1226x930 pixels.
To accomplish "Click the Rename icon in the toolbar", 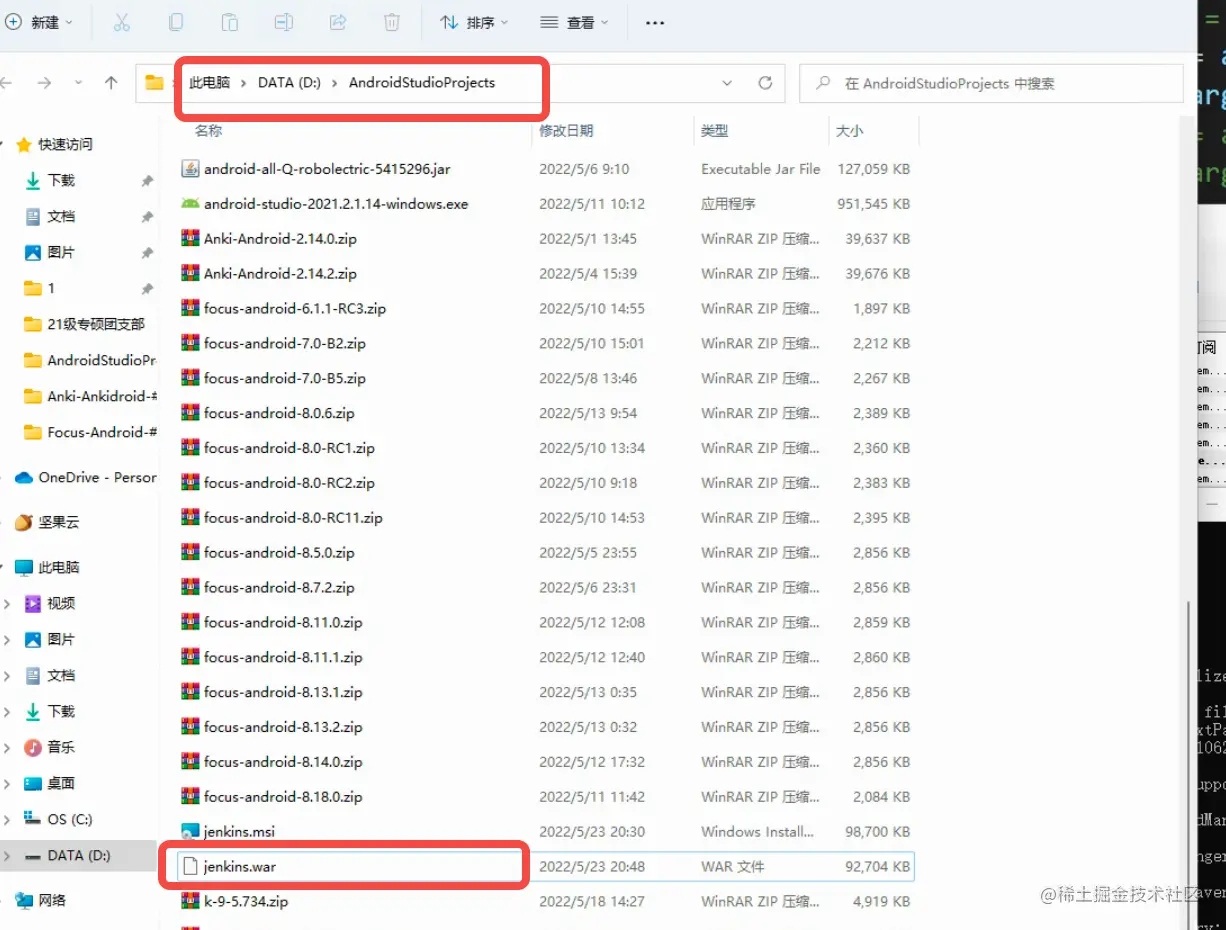I will [284, 22].
